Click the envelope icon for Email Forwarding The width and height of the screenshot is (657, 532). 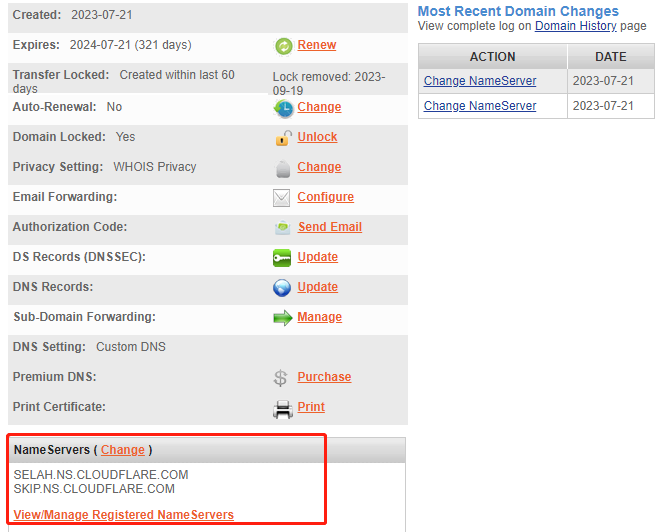click(x=282, y=198)
